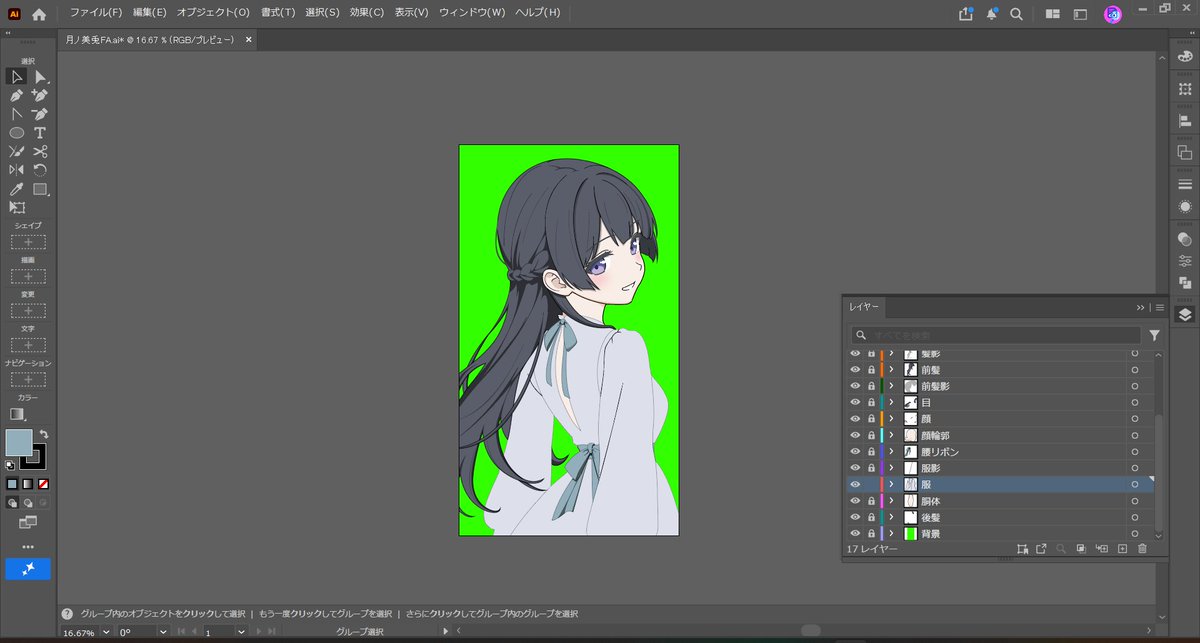1200x643 pixels.
Task: Select the Type tool
Action: pyautogui.click(x=40, y=132)
